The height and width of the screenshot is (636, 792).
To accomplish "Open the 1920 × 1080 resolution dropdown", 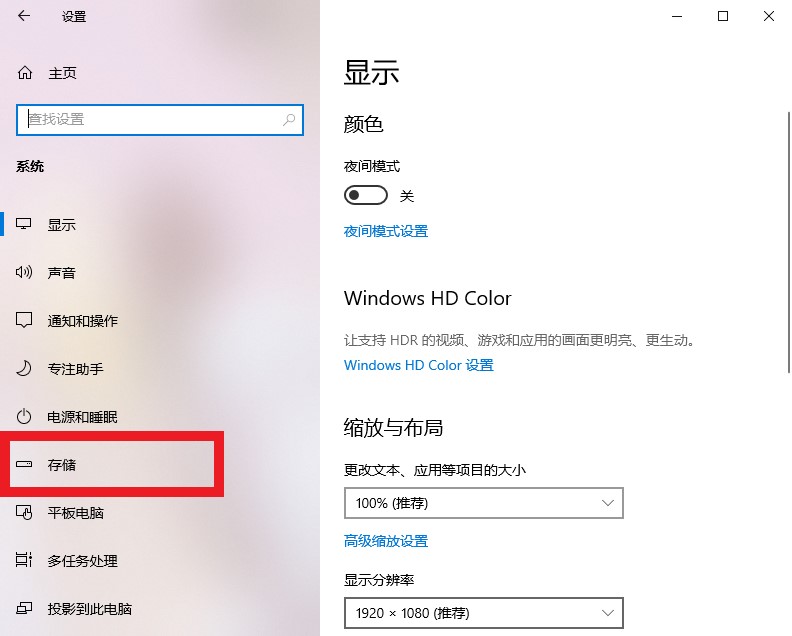I will 483,613.
